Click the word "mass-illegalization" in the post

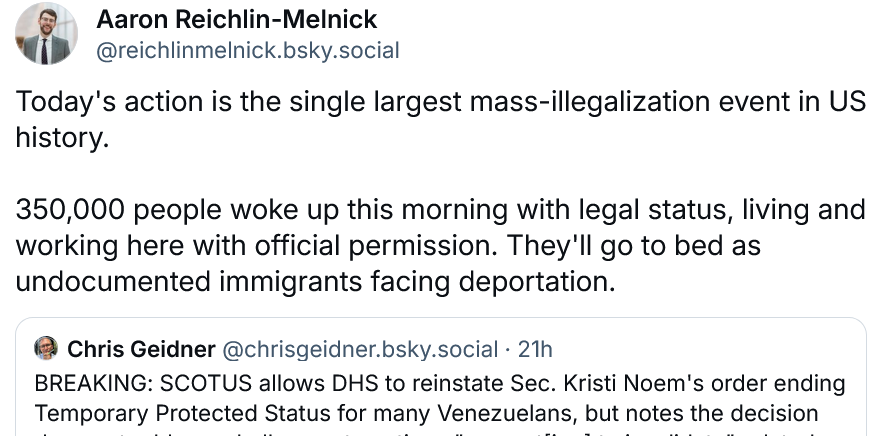[x=543, y=103]
